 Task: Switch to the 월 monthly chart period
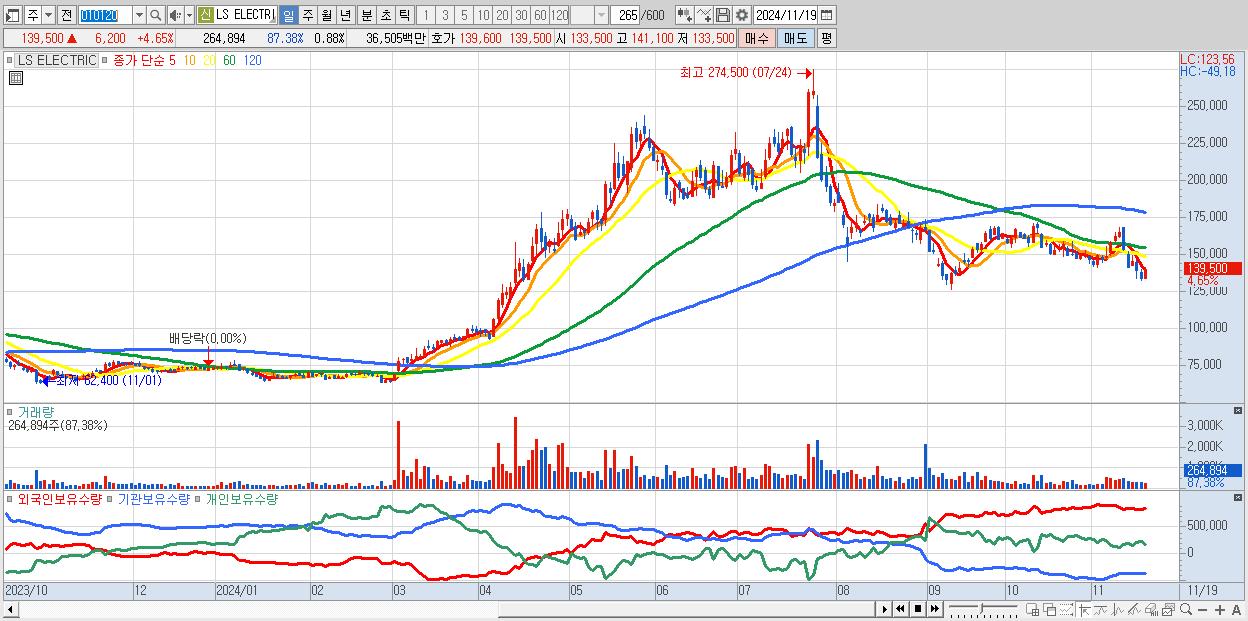pos(326,15)
